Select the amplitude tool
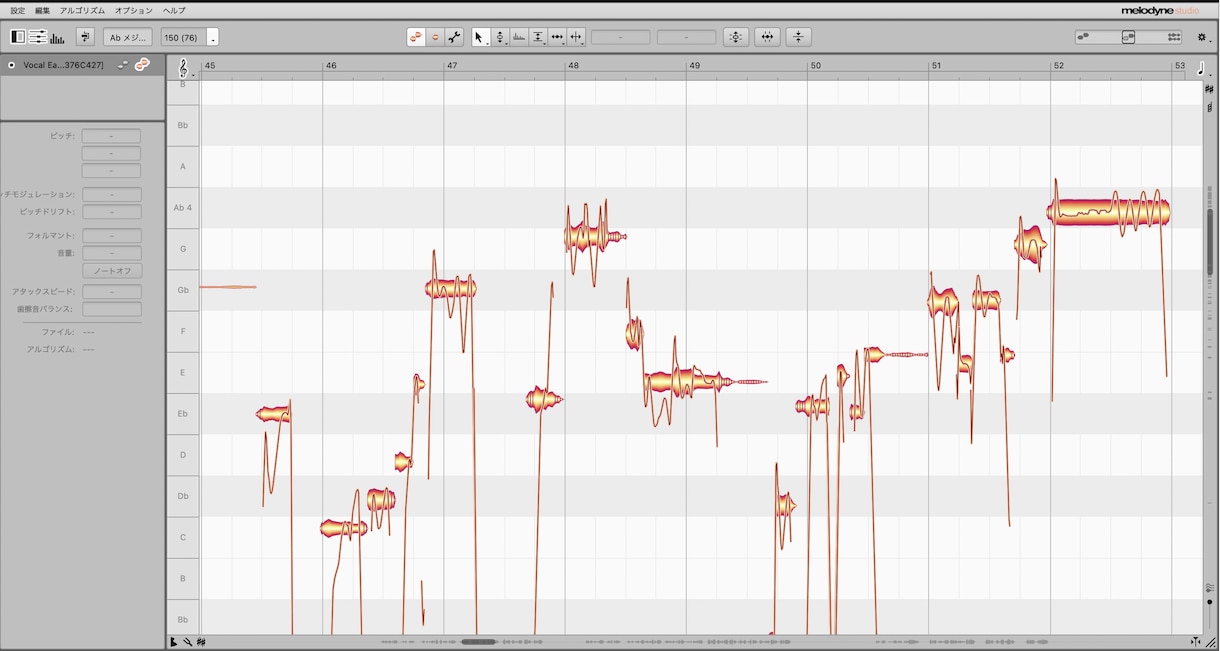Screen dimensions: 1220x651 538,37
